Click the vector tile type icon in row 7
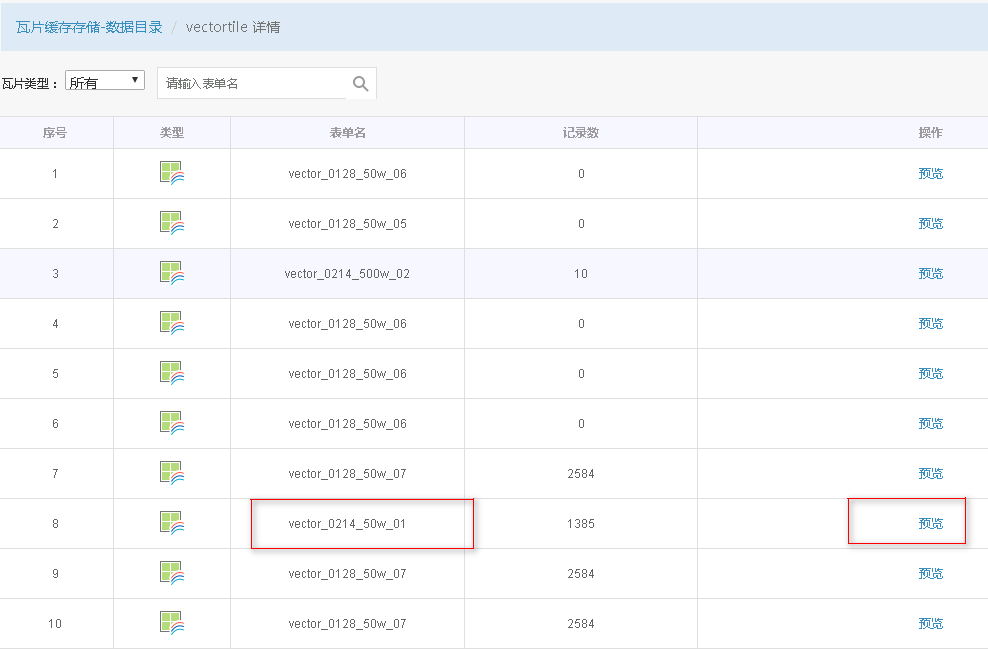This screenshot has height=649, width=988. click(x=171, y=473)
